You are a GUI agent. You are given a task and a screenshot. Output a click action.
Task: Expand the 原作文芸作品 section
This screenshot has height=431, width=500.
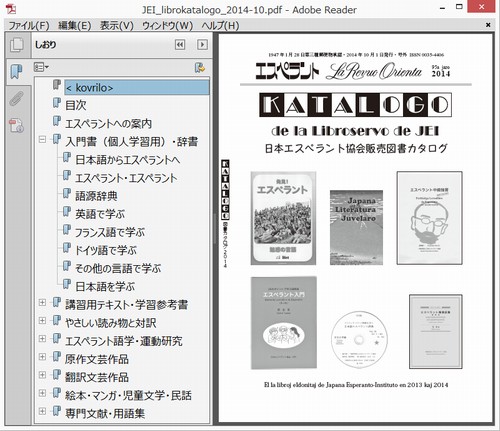pyautogui.click(x=42, y=357)
